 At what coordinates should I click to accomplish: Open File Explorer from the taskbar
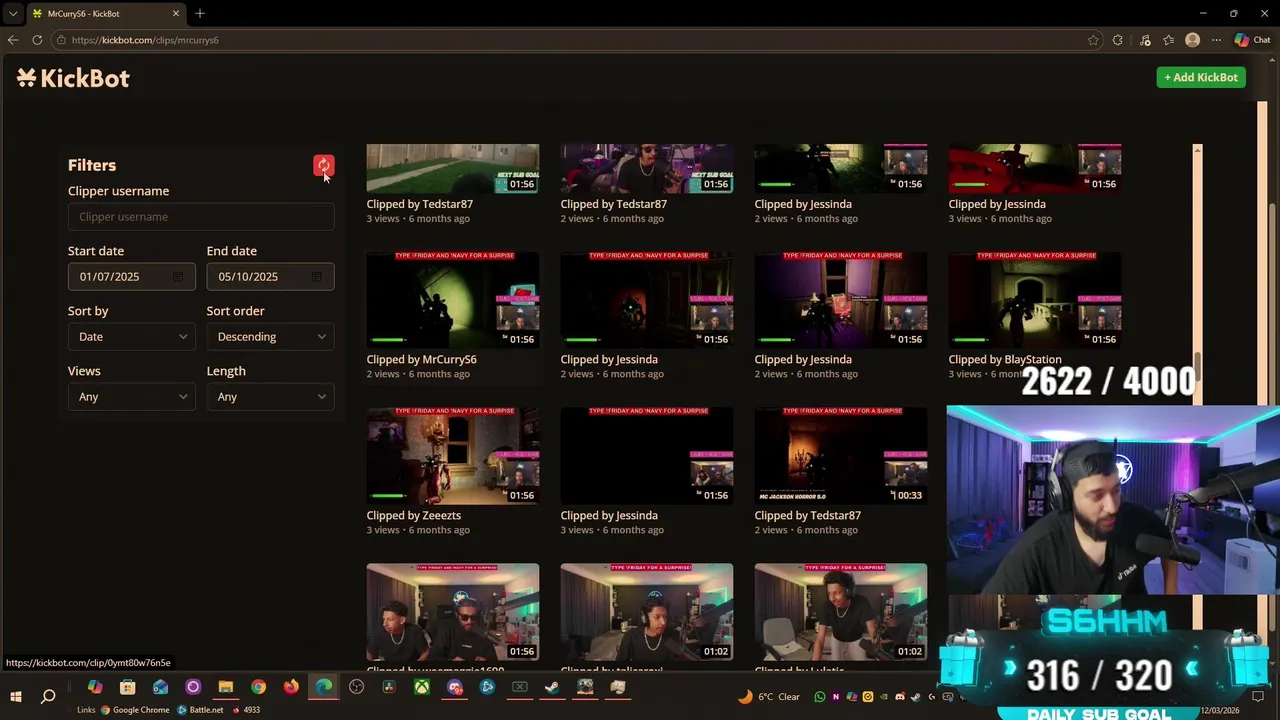[226, 687]
